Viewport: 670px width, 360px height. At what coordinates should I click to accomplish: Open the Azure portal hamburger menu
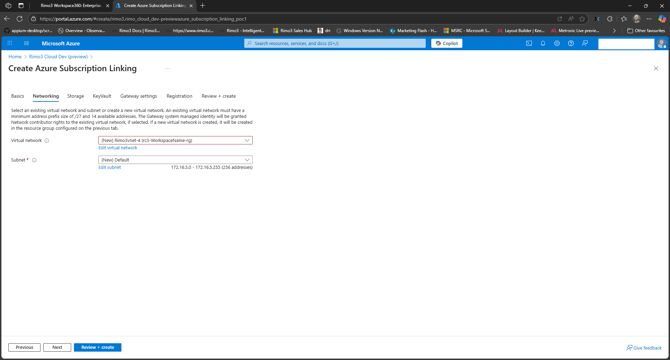click(26, 43)
